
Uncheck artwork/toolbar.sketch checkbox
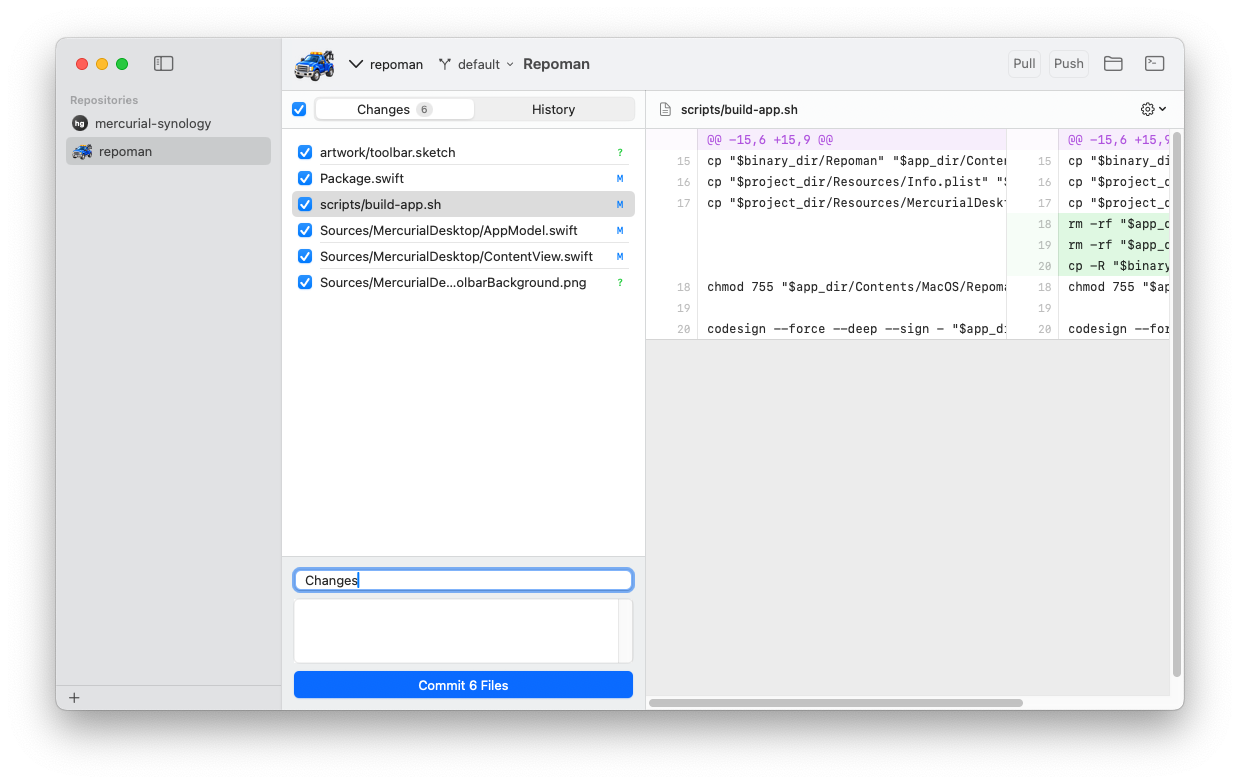tap(305, 153)
